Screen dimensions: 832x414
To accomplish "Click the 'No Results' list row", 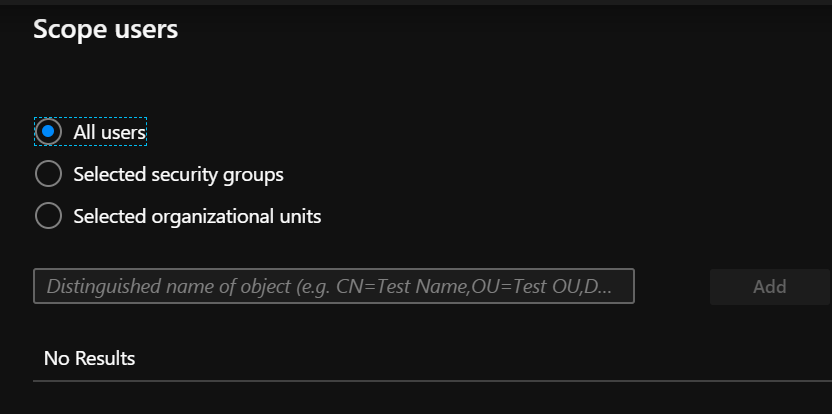I will 90,358.
